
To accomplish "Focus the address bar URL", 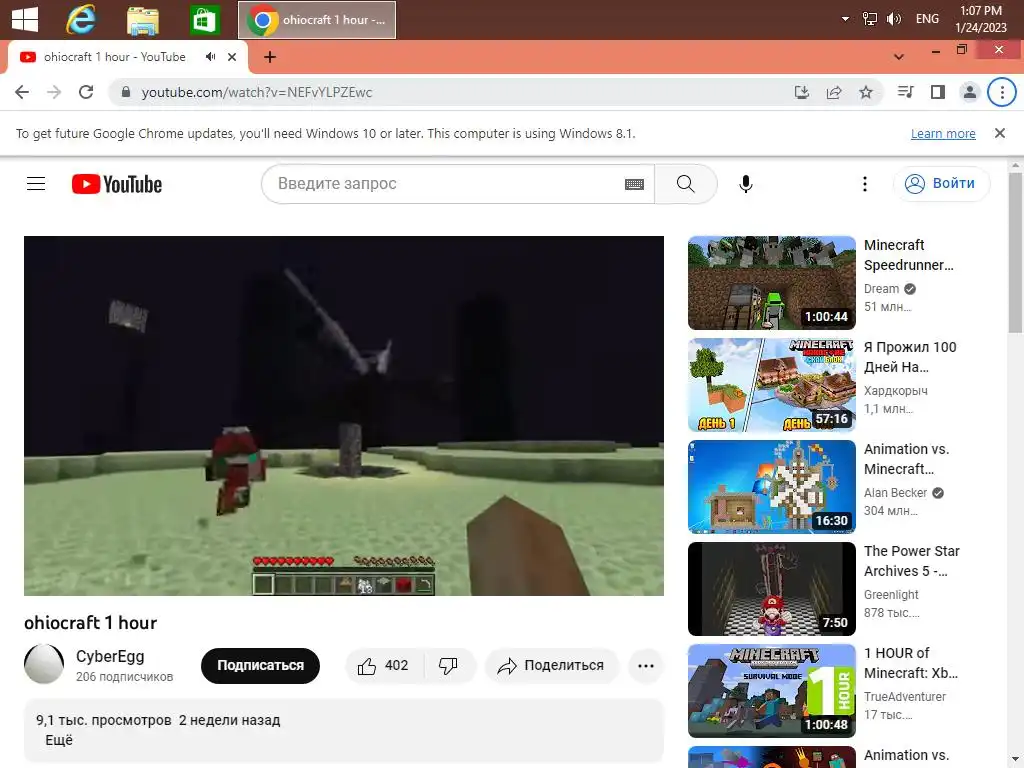I will [457, 93].
